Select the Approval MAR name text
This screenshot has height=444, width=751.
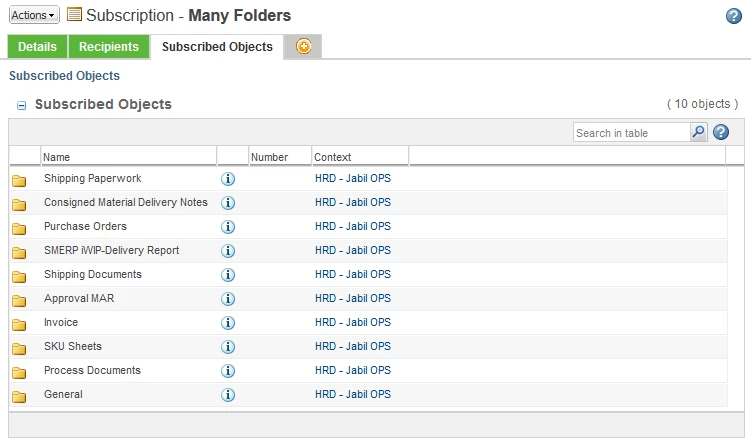tap(79, 298)
